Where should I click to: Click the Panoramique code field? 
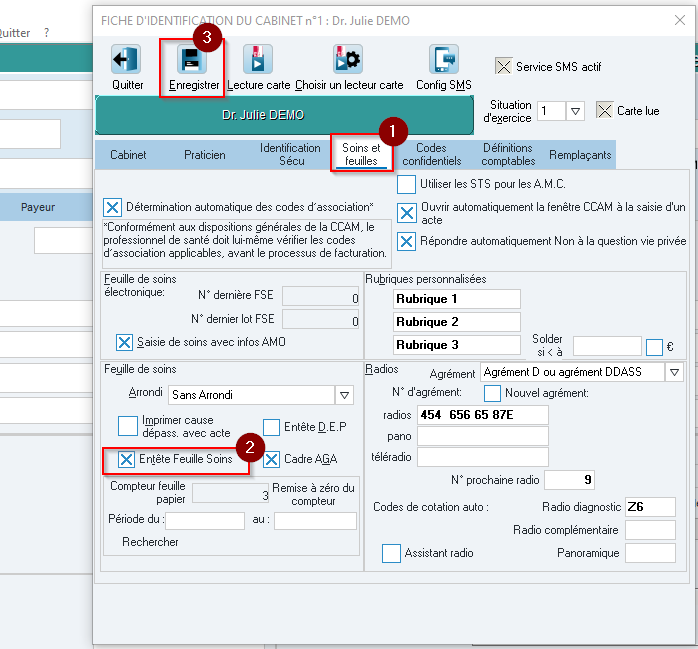[650, 553]
